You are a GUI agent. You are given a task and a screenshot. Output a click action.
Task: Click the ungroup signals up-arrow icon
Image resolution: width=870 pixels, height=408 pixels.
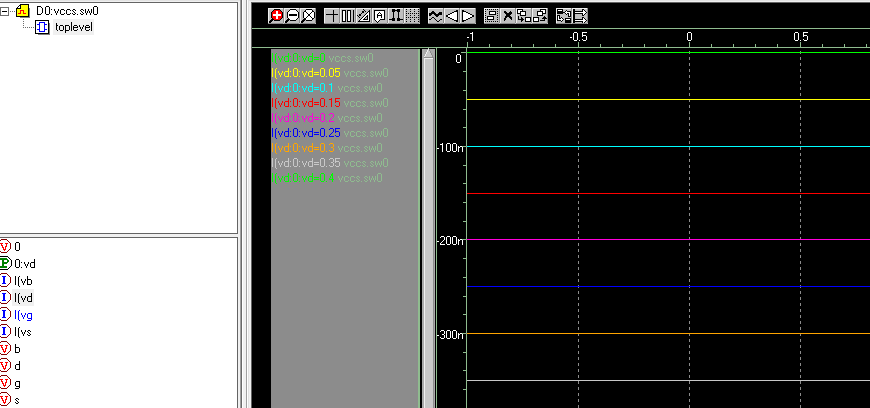pos(540,16)
